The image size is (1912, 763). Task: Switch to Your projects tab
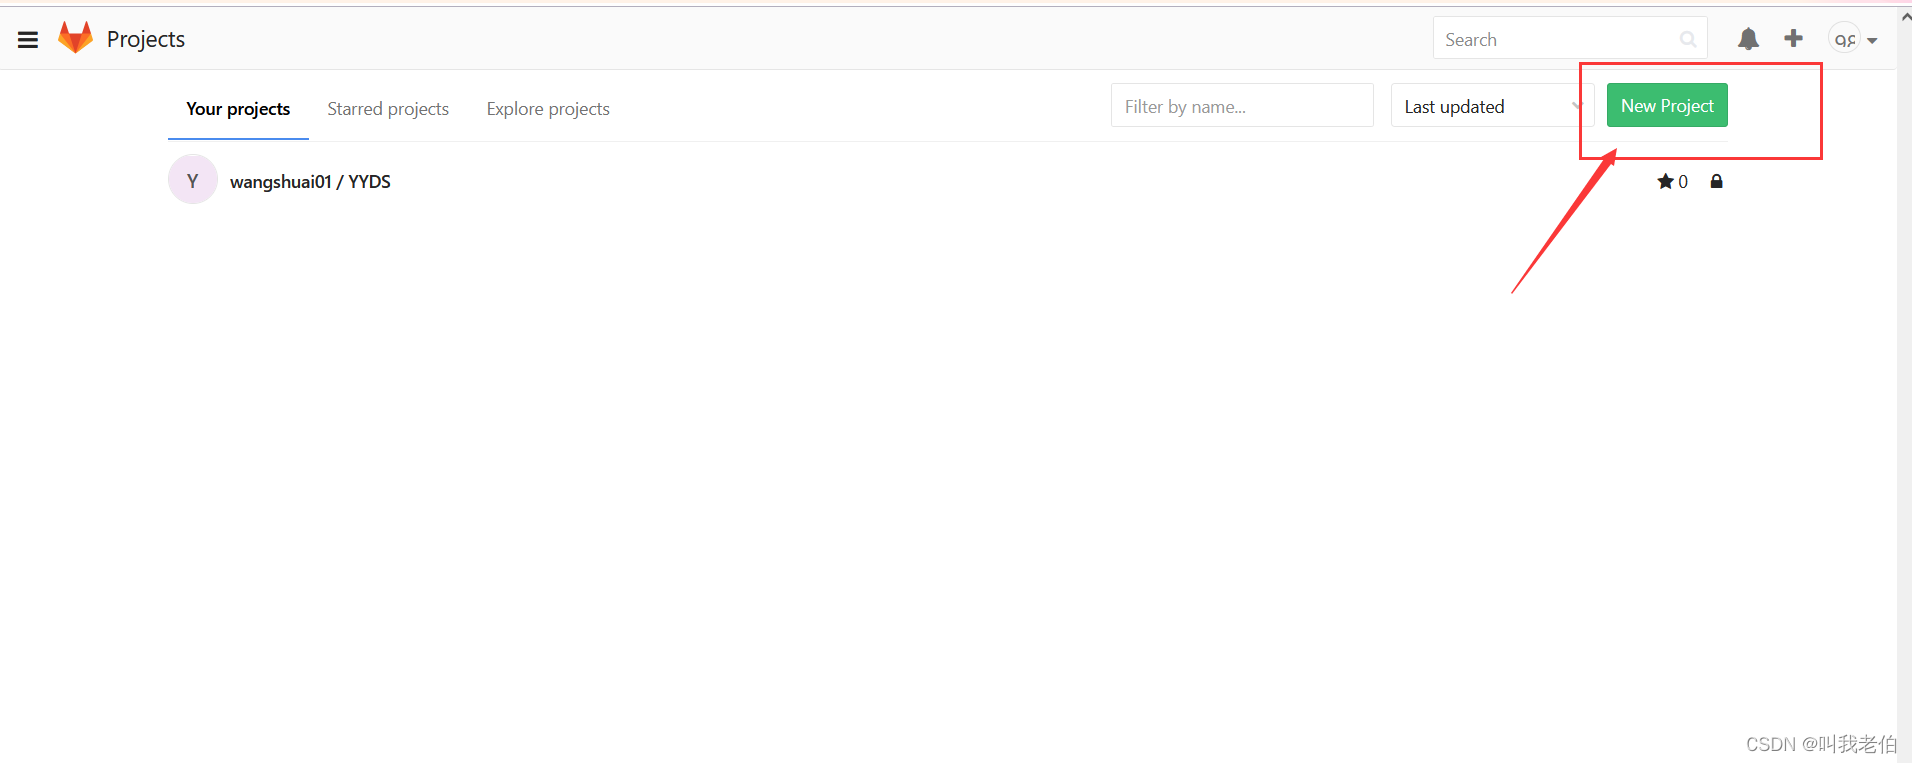coord(238,109)
